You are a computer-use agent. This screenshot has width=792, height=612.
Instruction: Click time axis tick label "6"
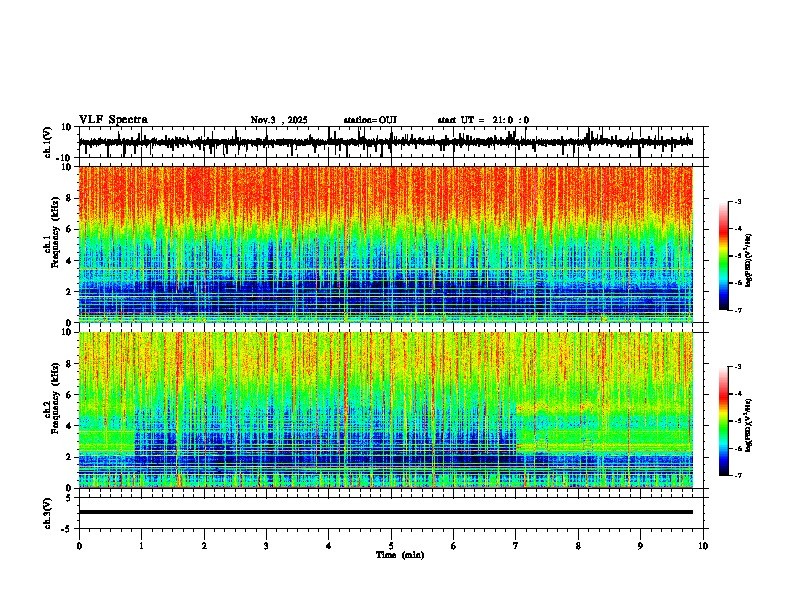pos(454,546)
